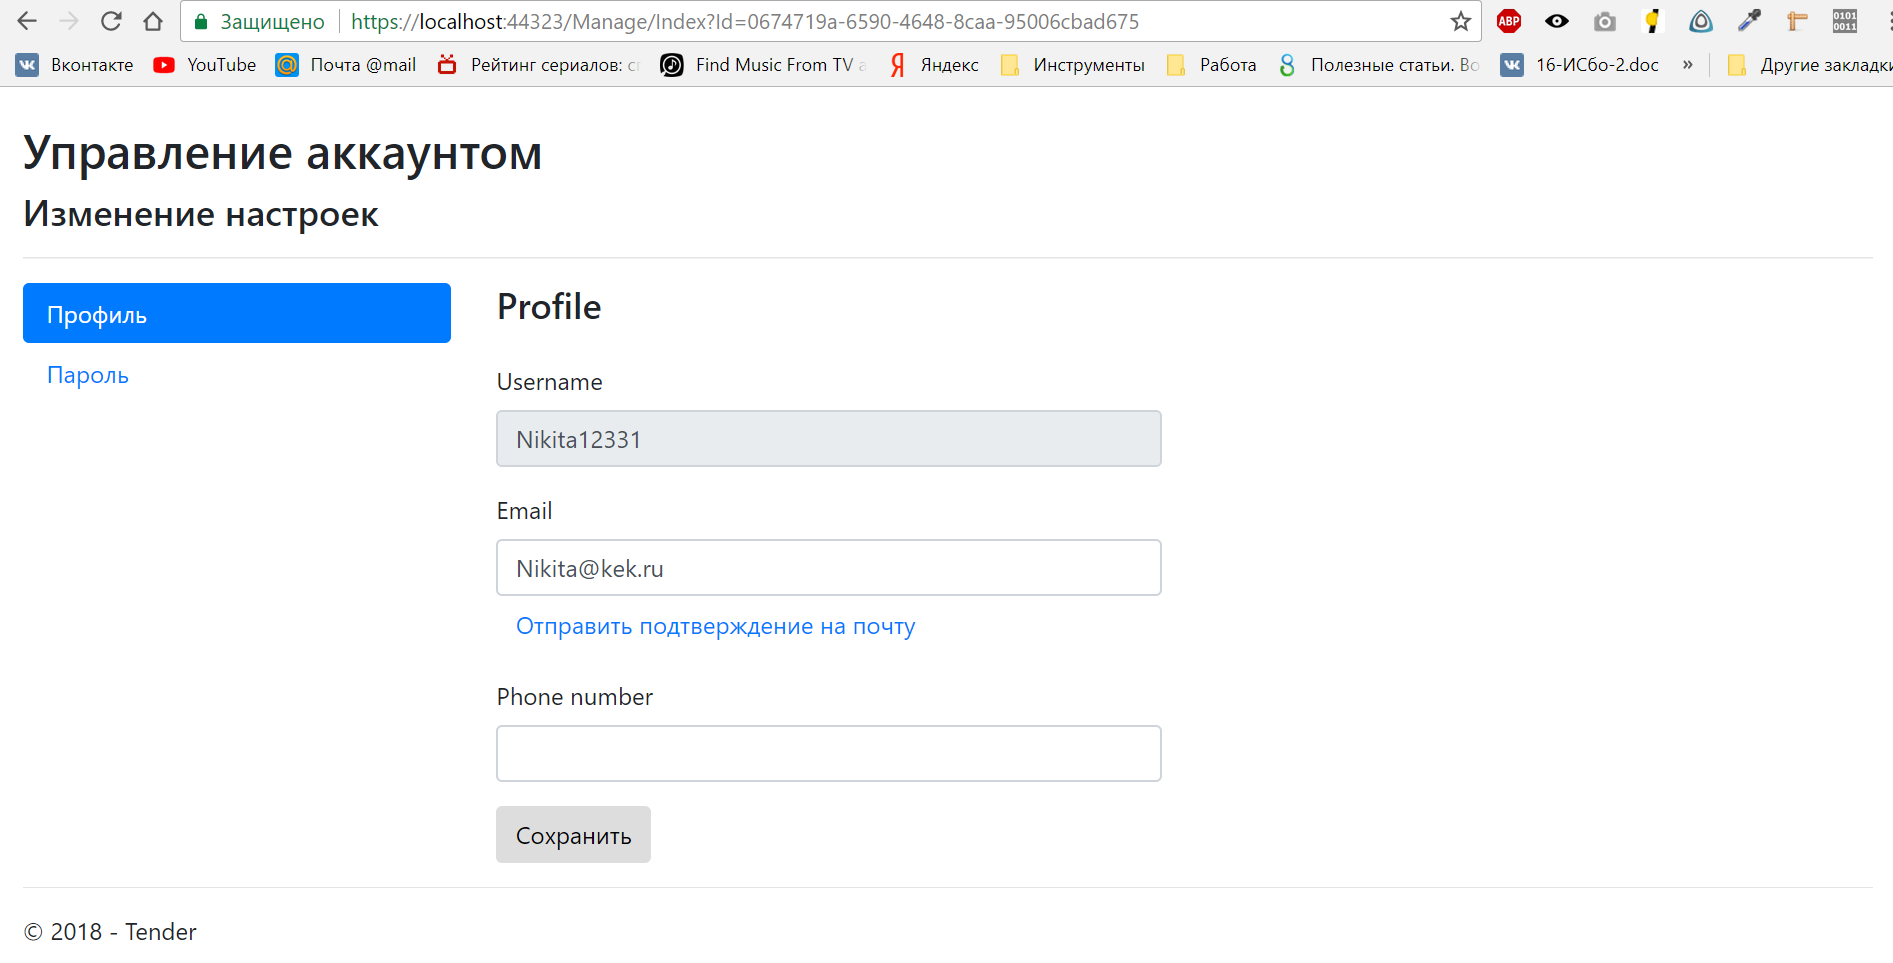Screen dimensions: 1893x963
Task: Click the binary code extension icon
Action: tap(1845, 21)
